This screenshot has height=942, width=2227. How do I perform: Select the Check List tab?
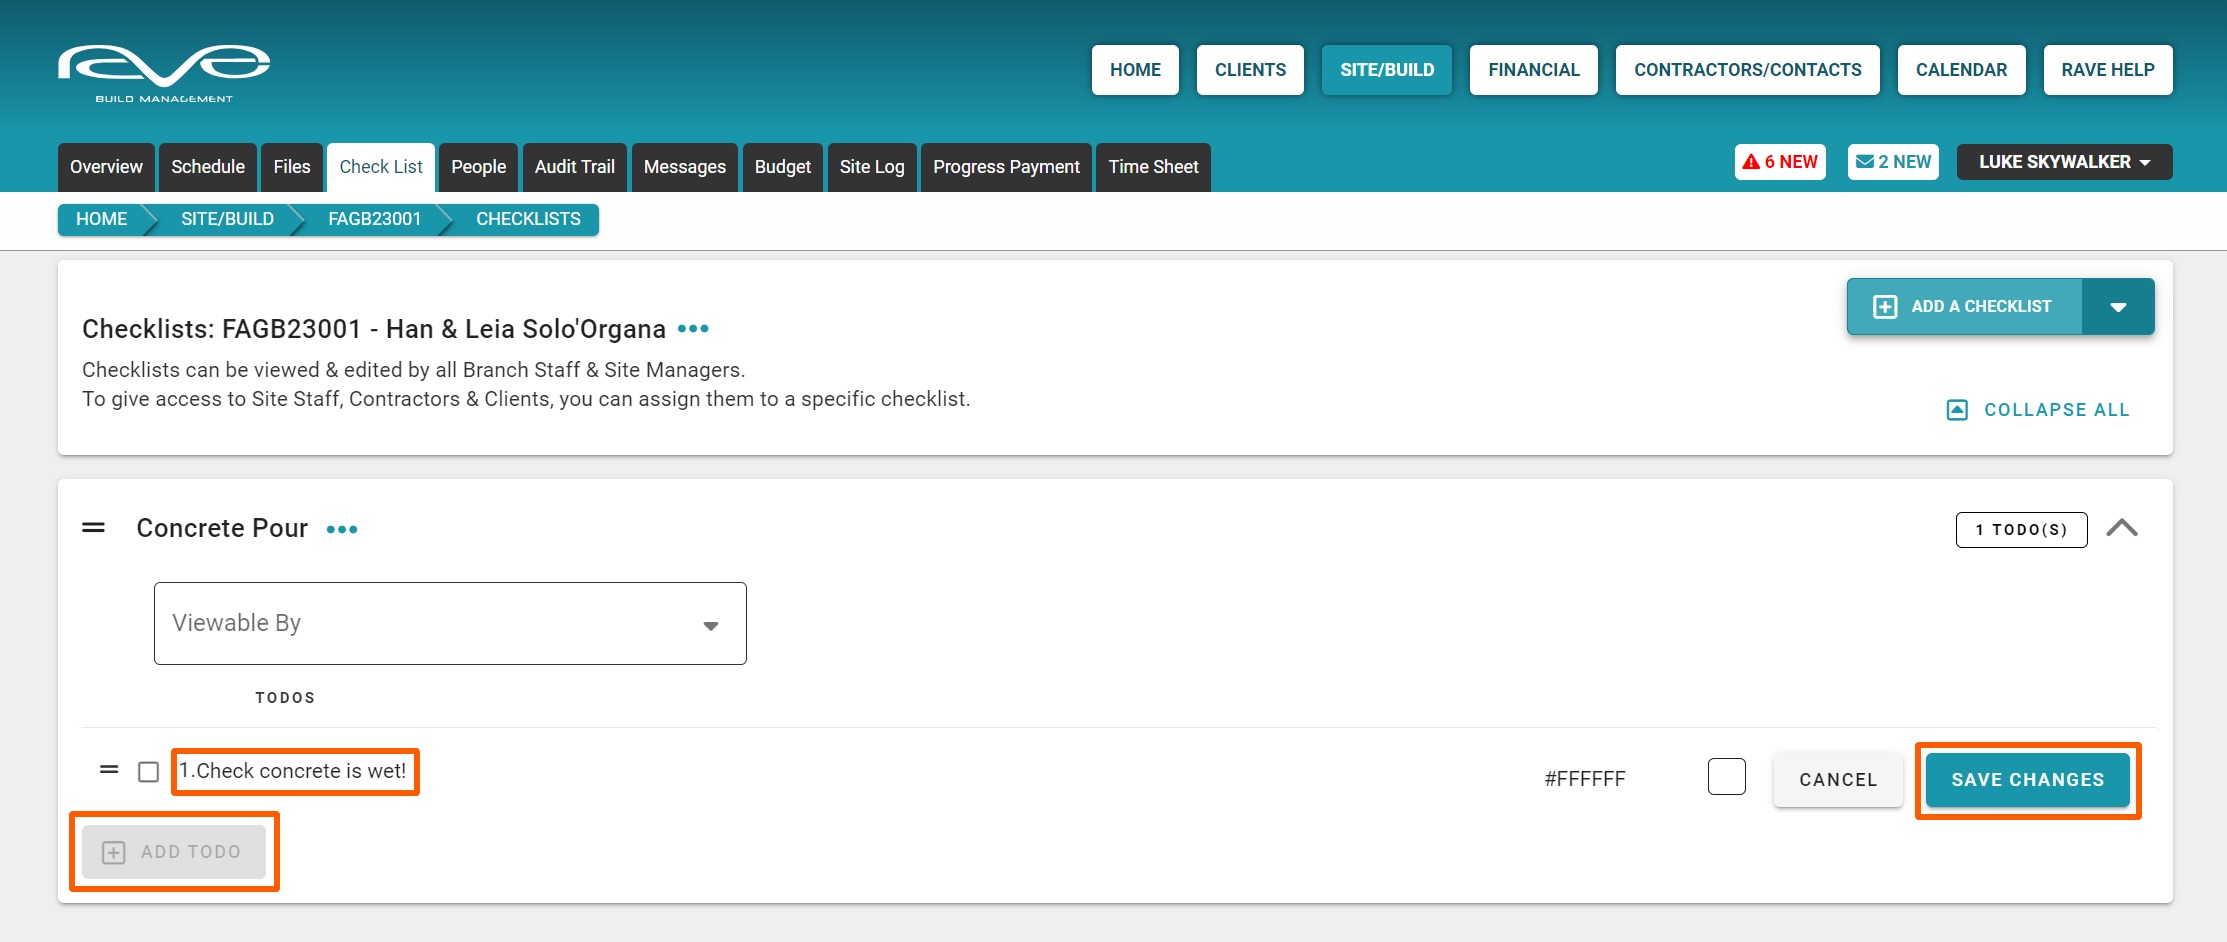381,167
